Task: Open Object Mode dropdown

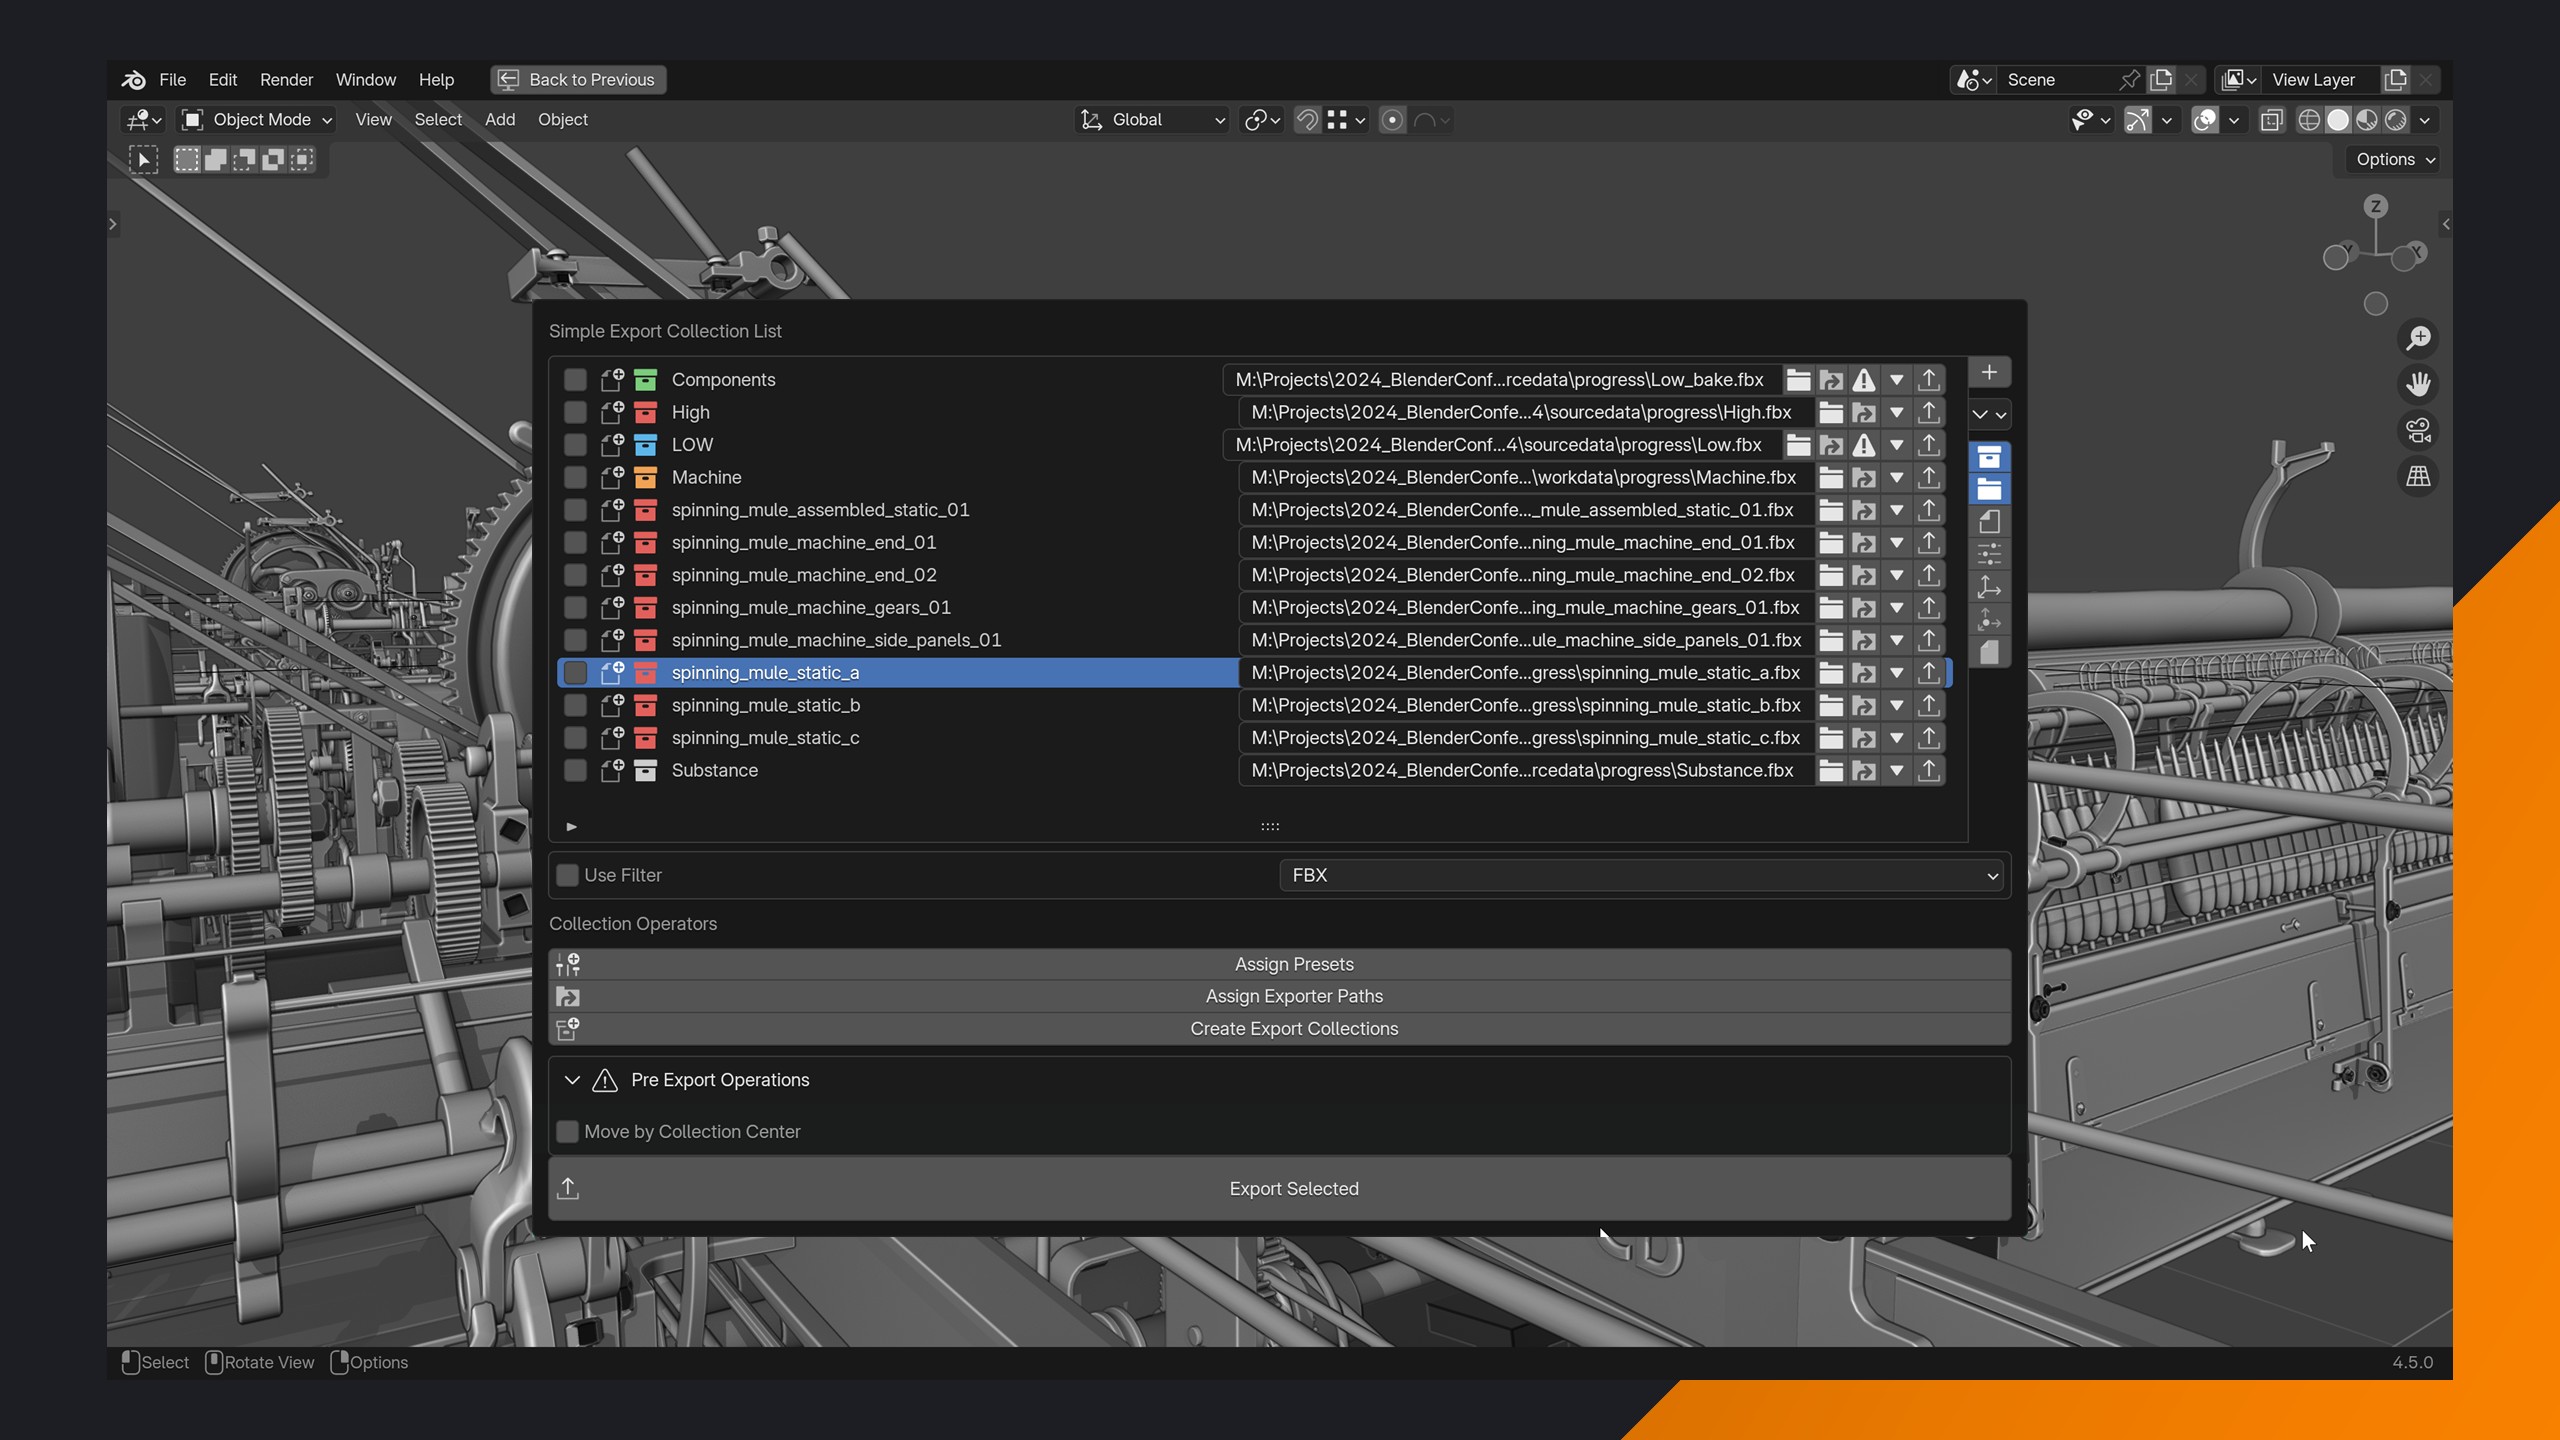Action: (256, 120)
